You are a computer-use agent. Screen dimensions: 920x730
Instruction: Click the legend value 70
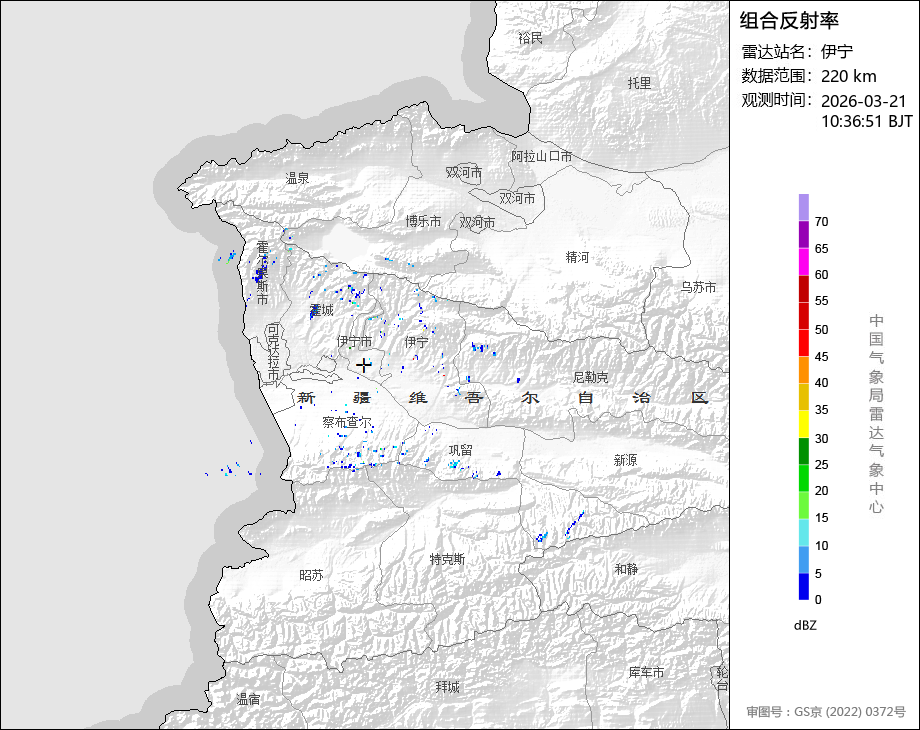(x=821, y=222)
